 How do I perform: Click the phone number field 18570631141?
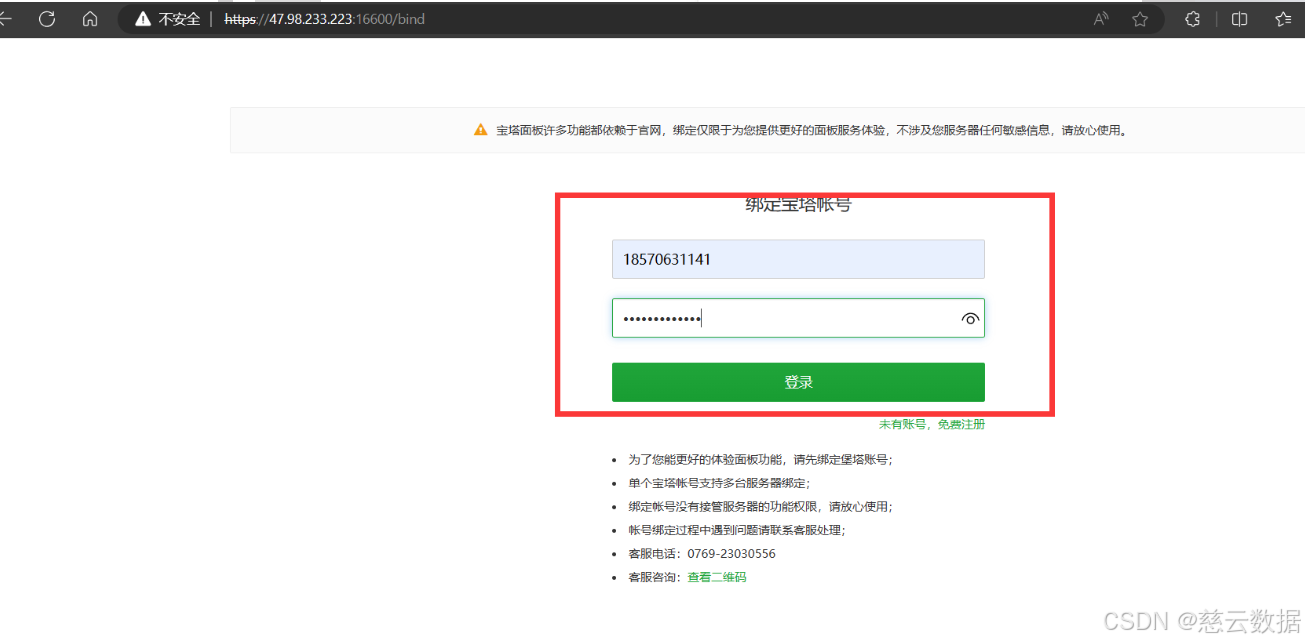click(x=798, y=259)
